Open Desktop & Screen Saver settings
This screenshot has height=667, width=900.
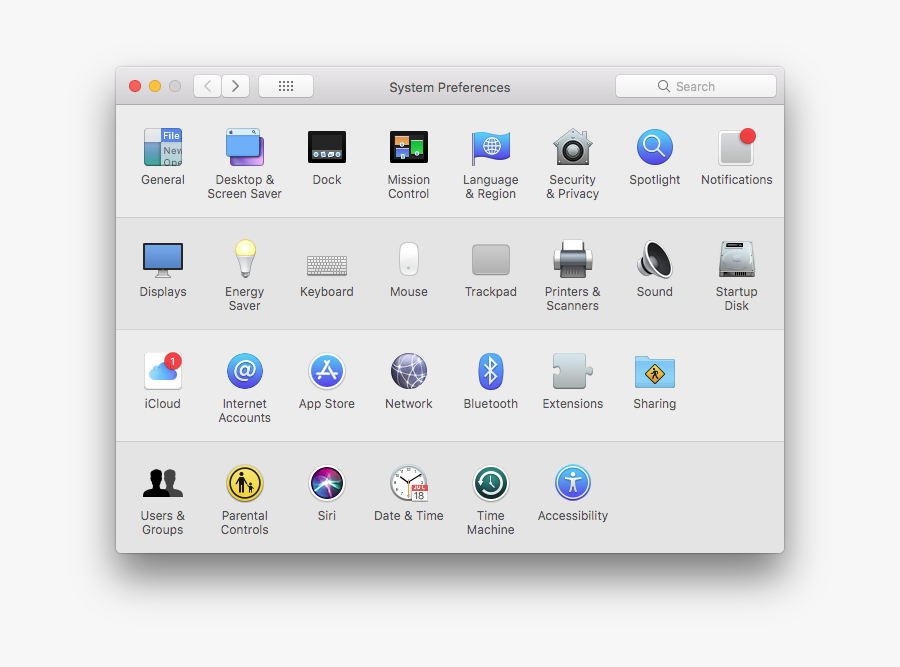[x=245, y=148]
